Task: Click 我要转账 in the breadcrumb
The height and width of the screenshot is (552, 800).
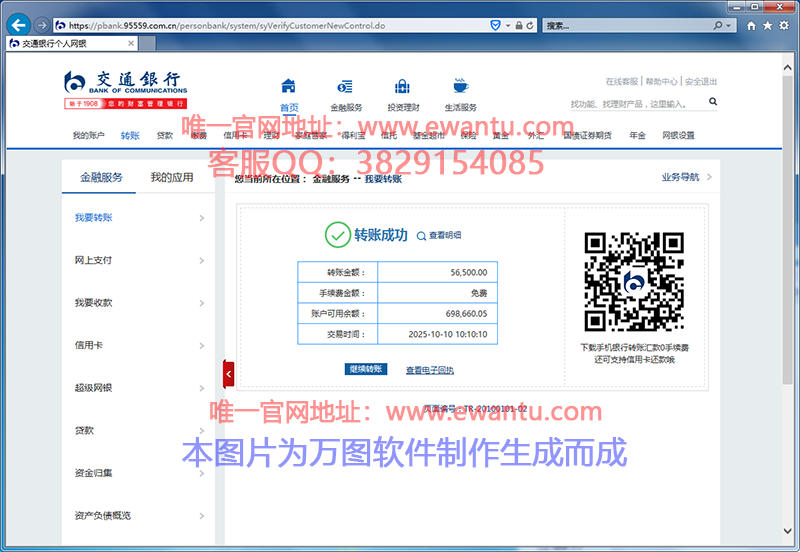Action: pyautogui.click(x=383, y=179)
